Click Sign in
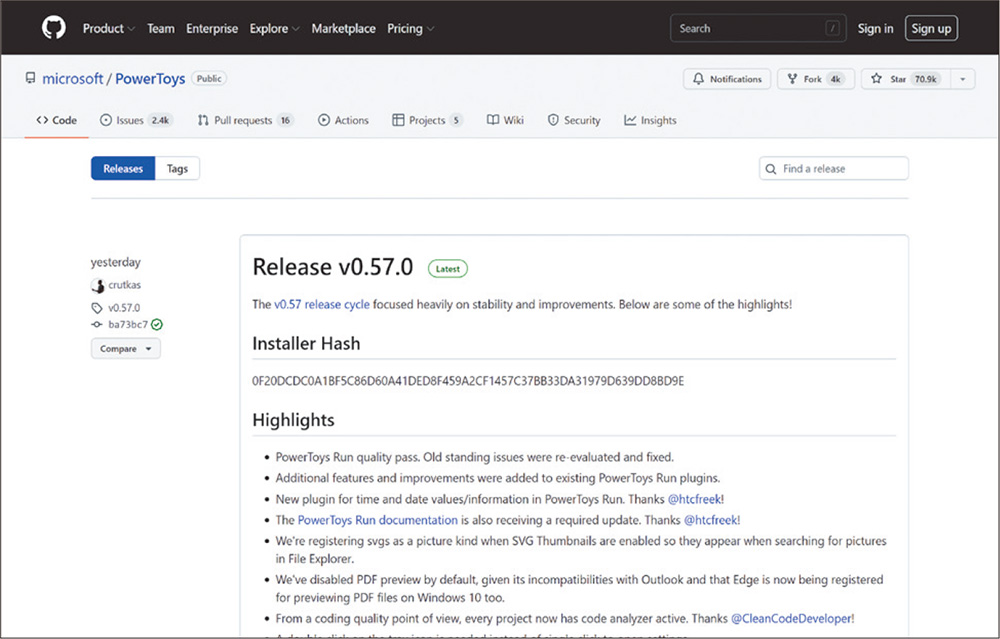 pos(875,29)
